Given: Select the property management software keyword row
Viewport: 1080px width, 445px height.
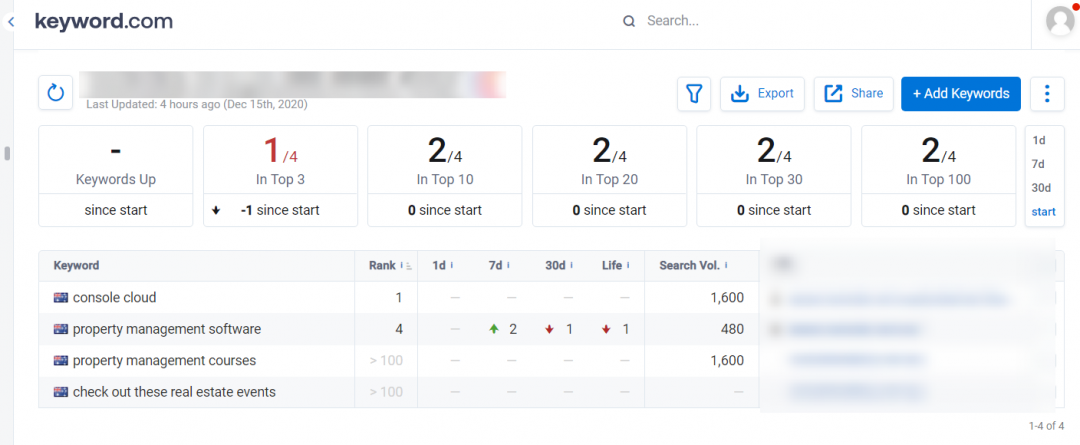Looking at the screenshot, I should click(166, 329).
